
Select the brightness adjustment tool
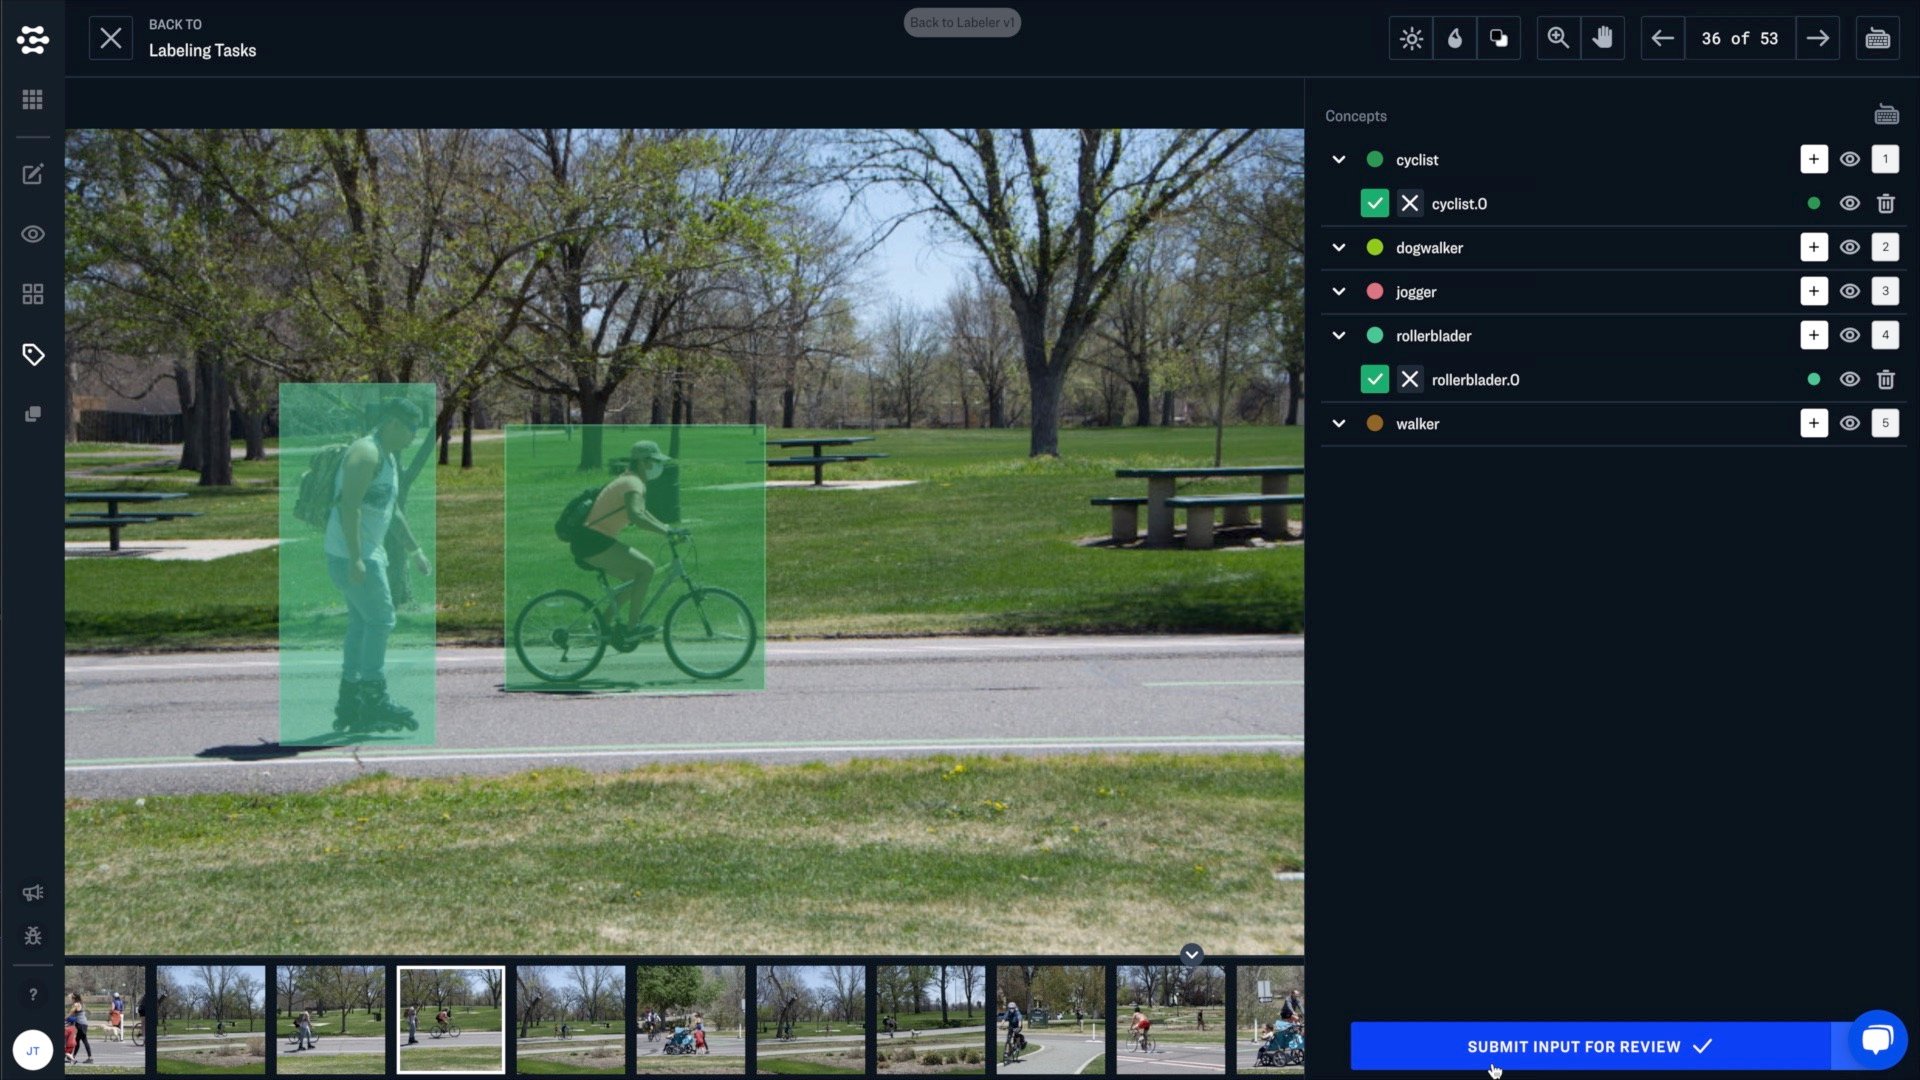pyautogui.click(x=1411, y=39)
